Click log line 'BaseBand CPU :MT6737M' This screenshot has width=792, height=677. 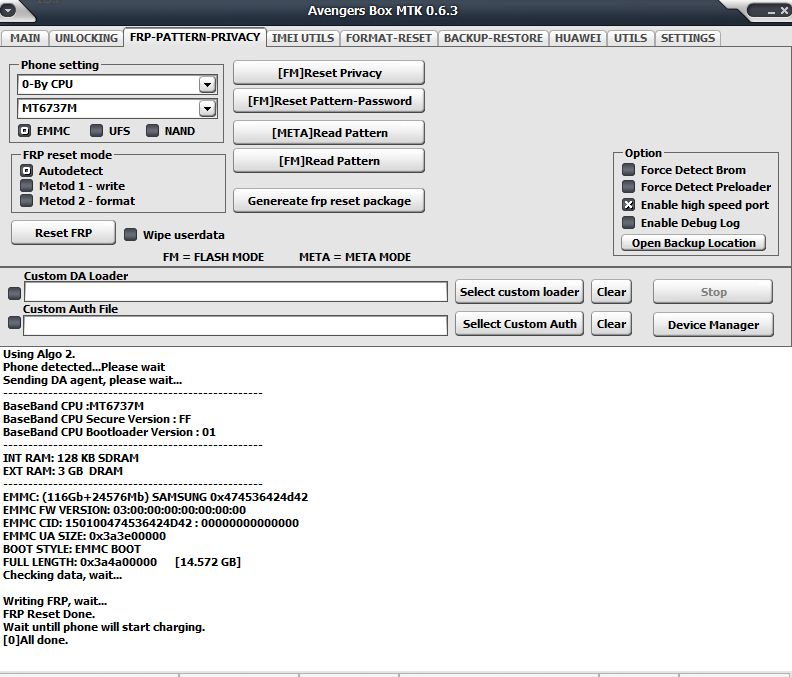pos(73,406)
